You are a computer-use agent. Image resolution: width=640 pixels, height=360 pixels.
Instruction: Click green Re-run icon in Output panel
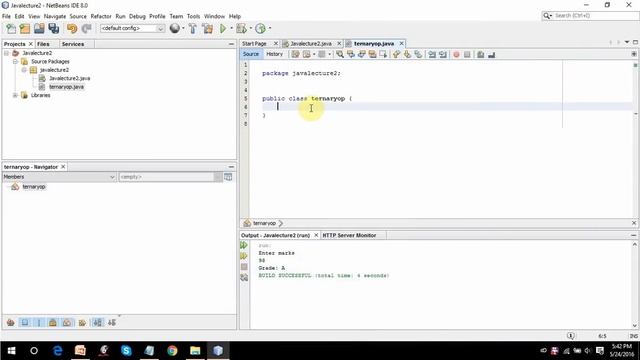(x=244, y=245)
